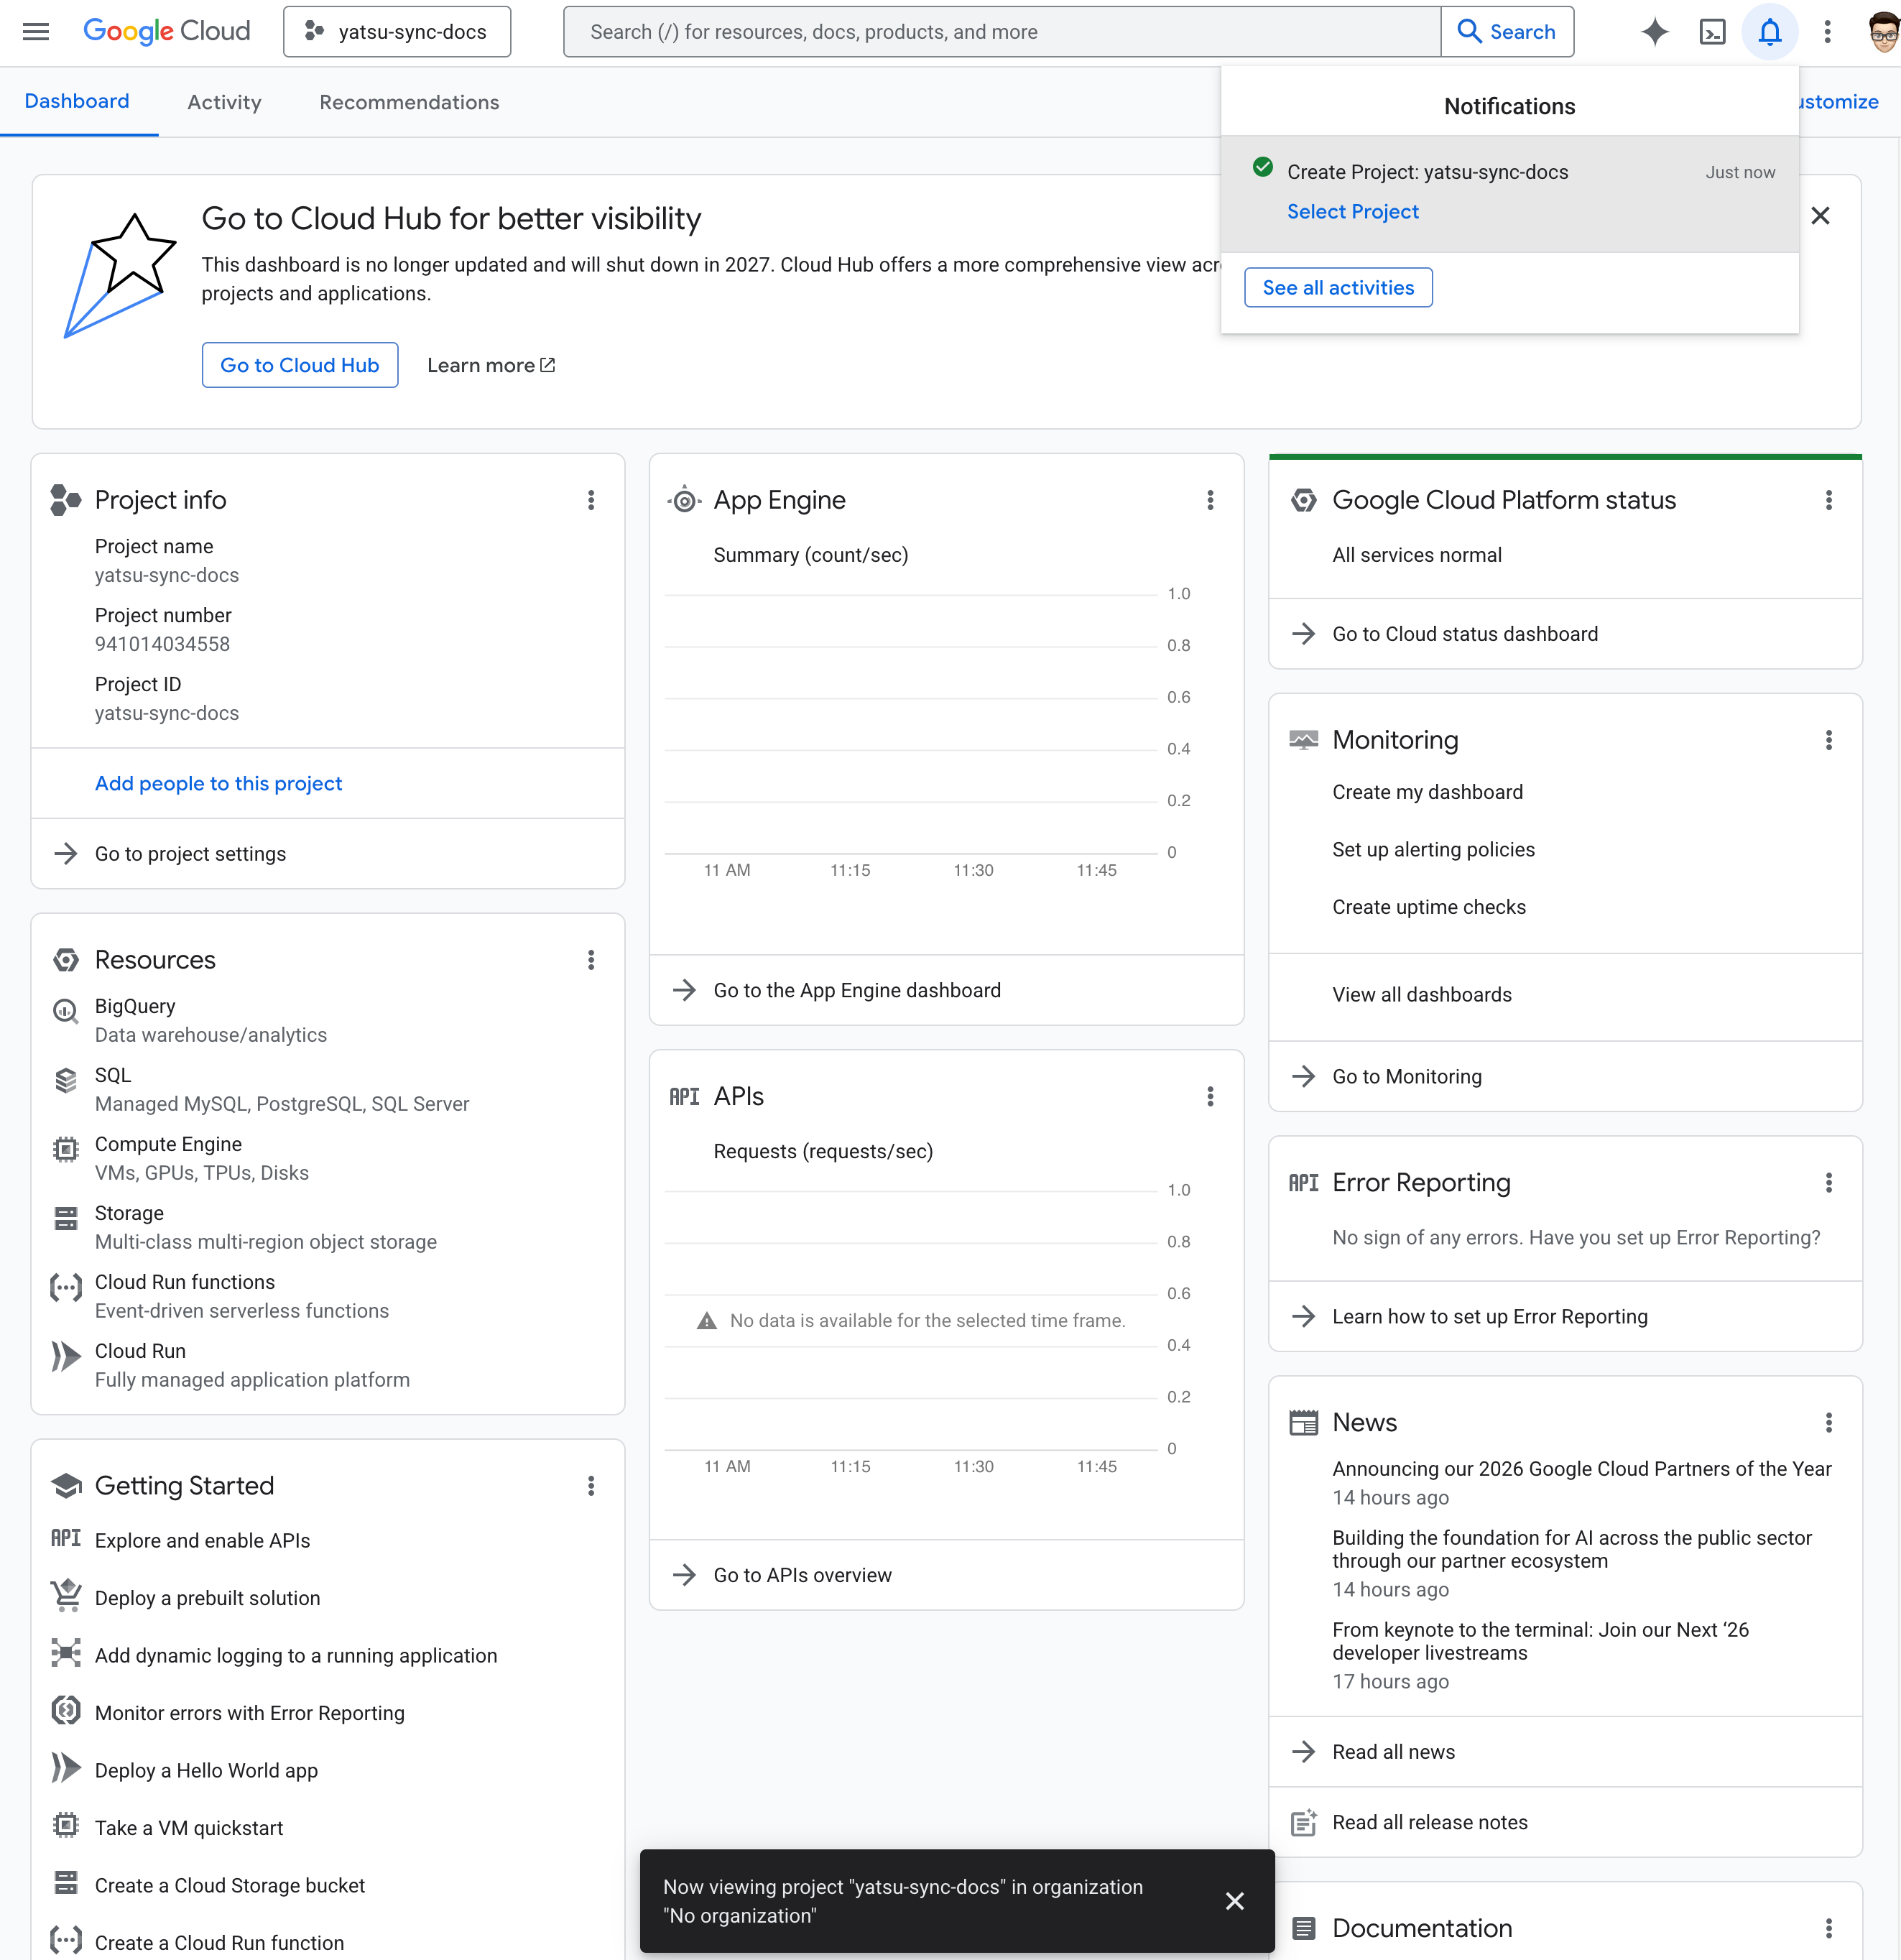Viewport: 1901px width, 1960px height.
Task: Open the top bar vertical dots menu
Action: pos(1827,32)
